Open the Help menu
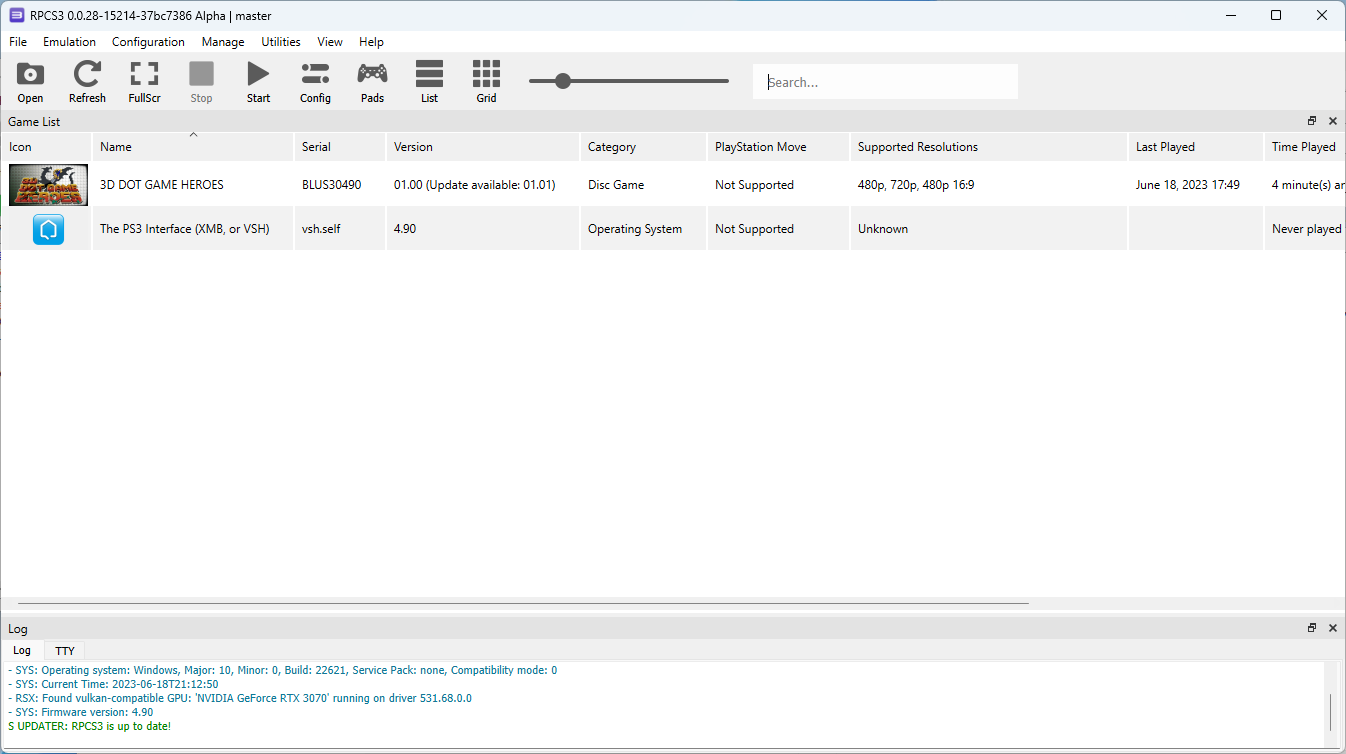The image size is (1346, 754). tap(371, 42)
